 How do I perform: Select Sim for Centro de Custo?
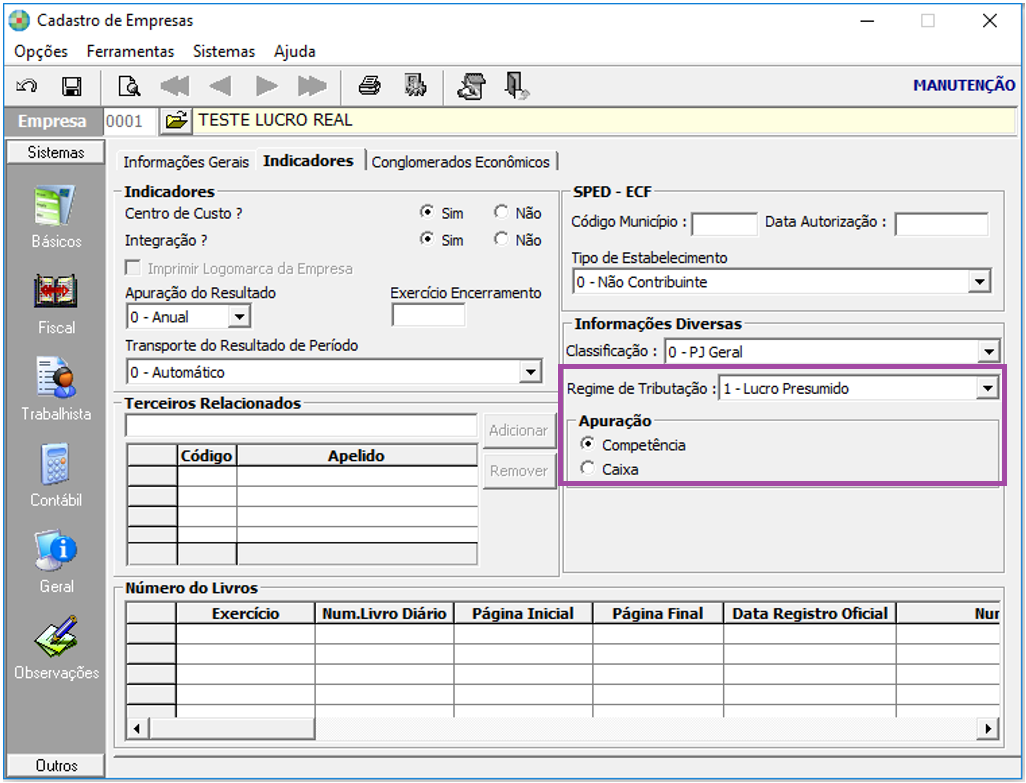[x=427, y=212]
